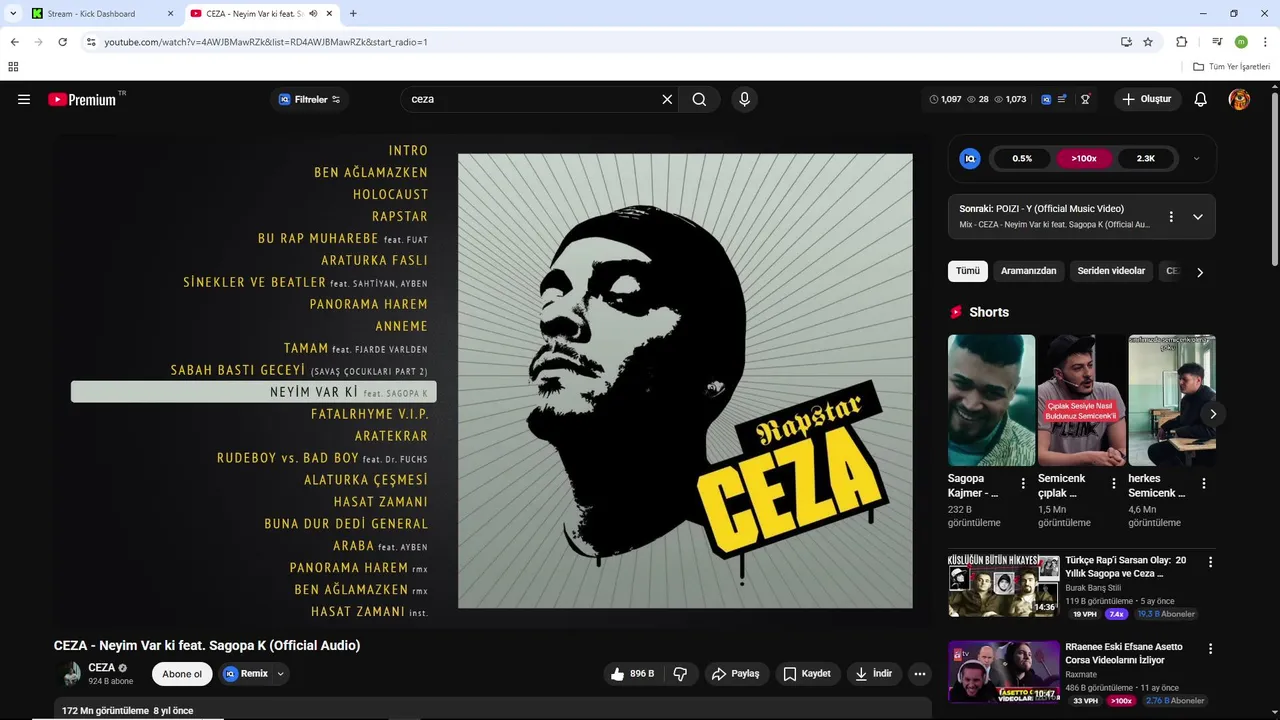1280x720 pixels.
Task: Click the 2.3K vidIQ stat pill
Action: pyautogui.click(x=1146, y=158)
